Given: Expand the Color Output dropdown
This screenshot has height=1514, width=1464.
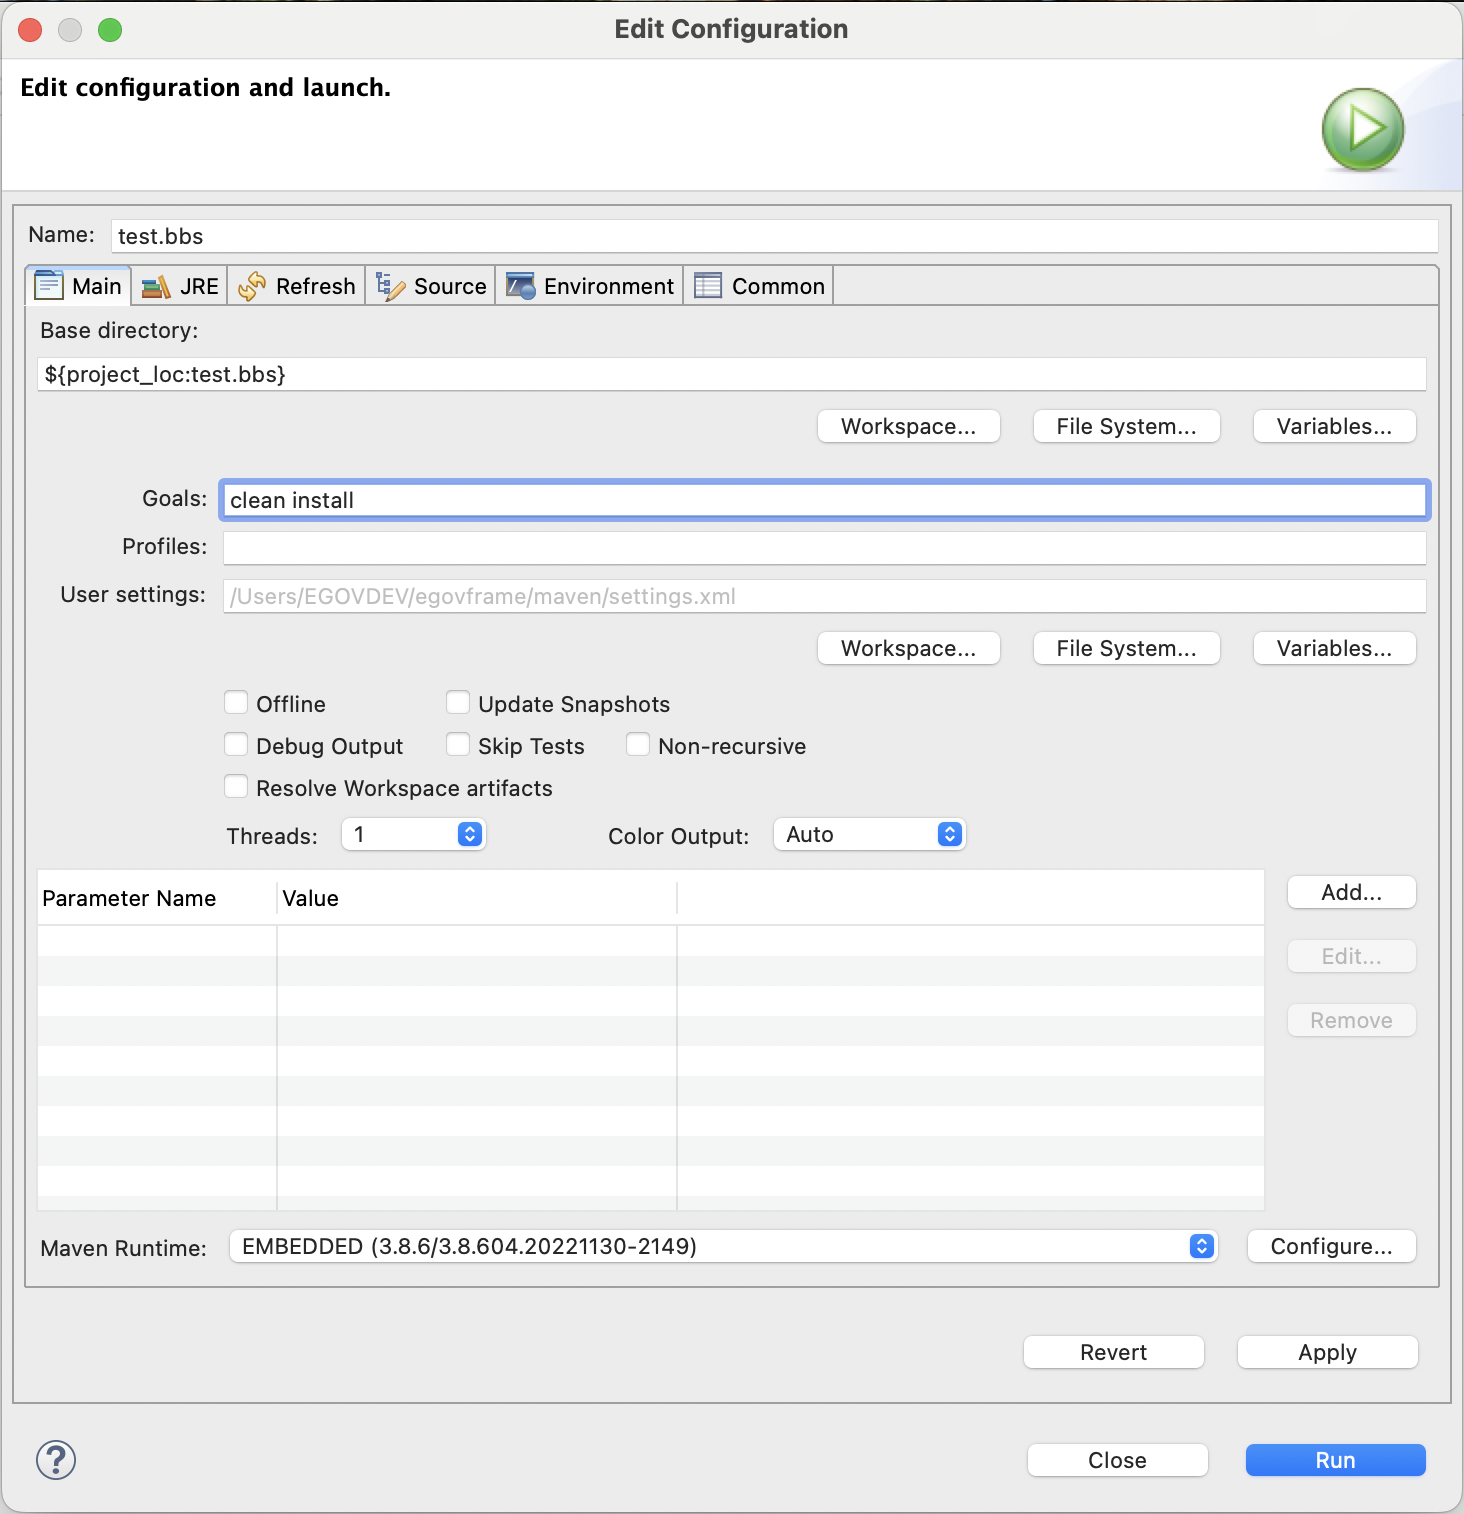Looking at the screenshot, I should 868,834.
